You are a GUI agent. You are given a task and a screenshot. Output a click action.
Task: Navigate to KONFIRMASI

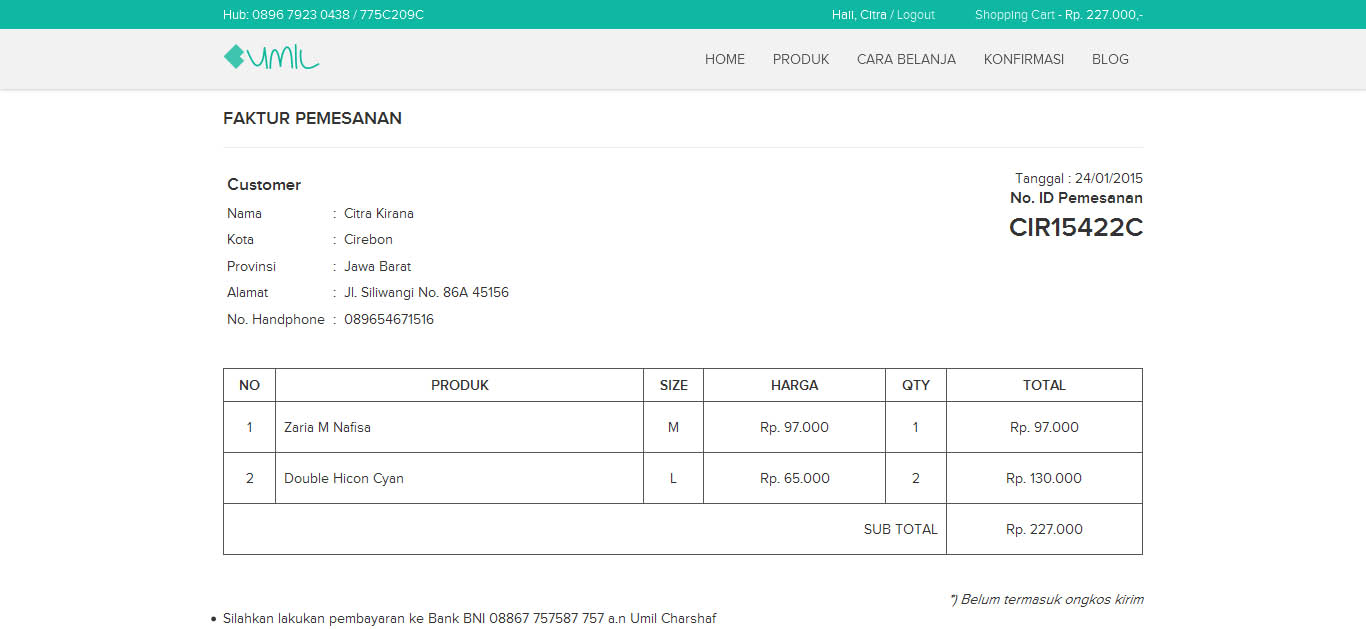(x=1023, y=59)
